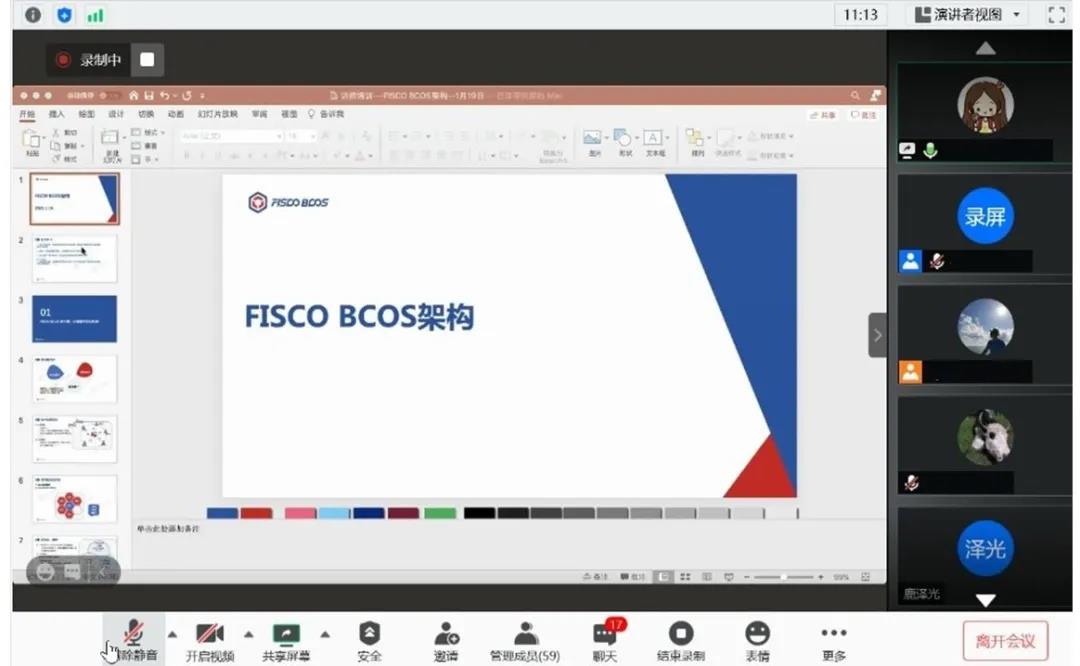Click the meeting time 11:13
The height and width of the screenshot is (666, 1080).
click(860, 14)
